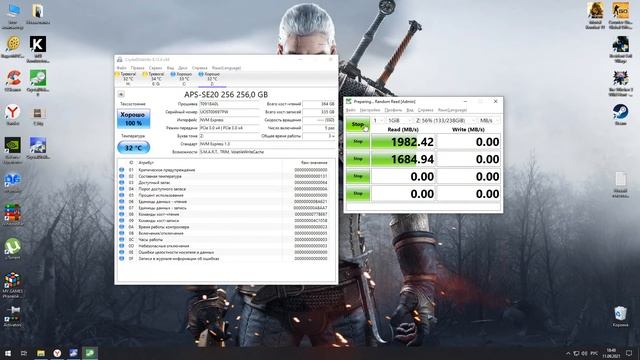Open the Windows Start menu

pos(8,353)
